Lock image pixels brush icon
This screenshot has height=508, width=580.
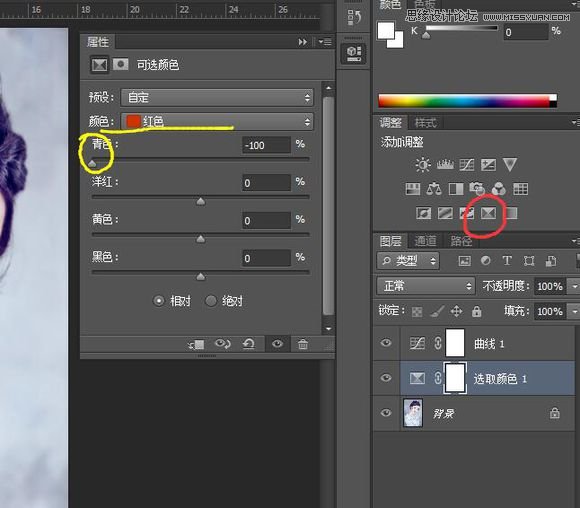tap(437, 312)
